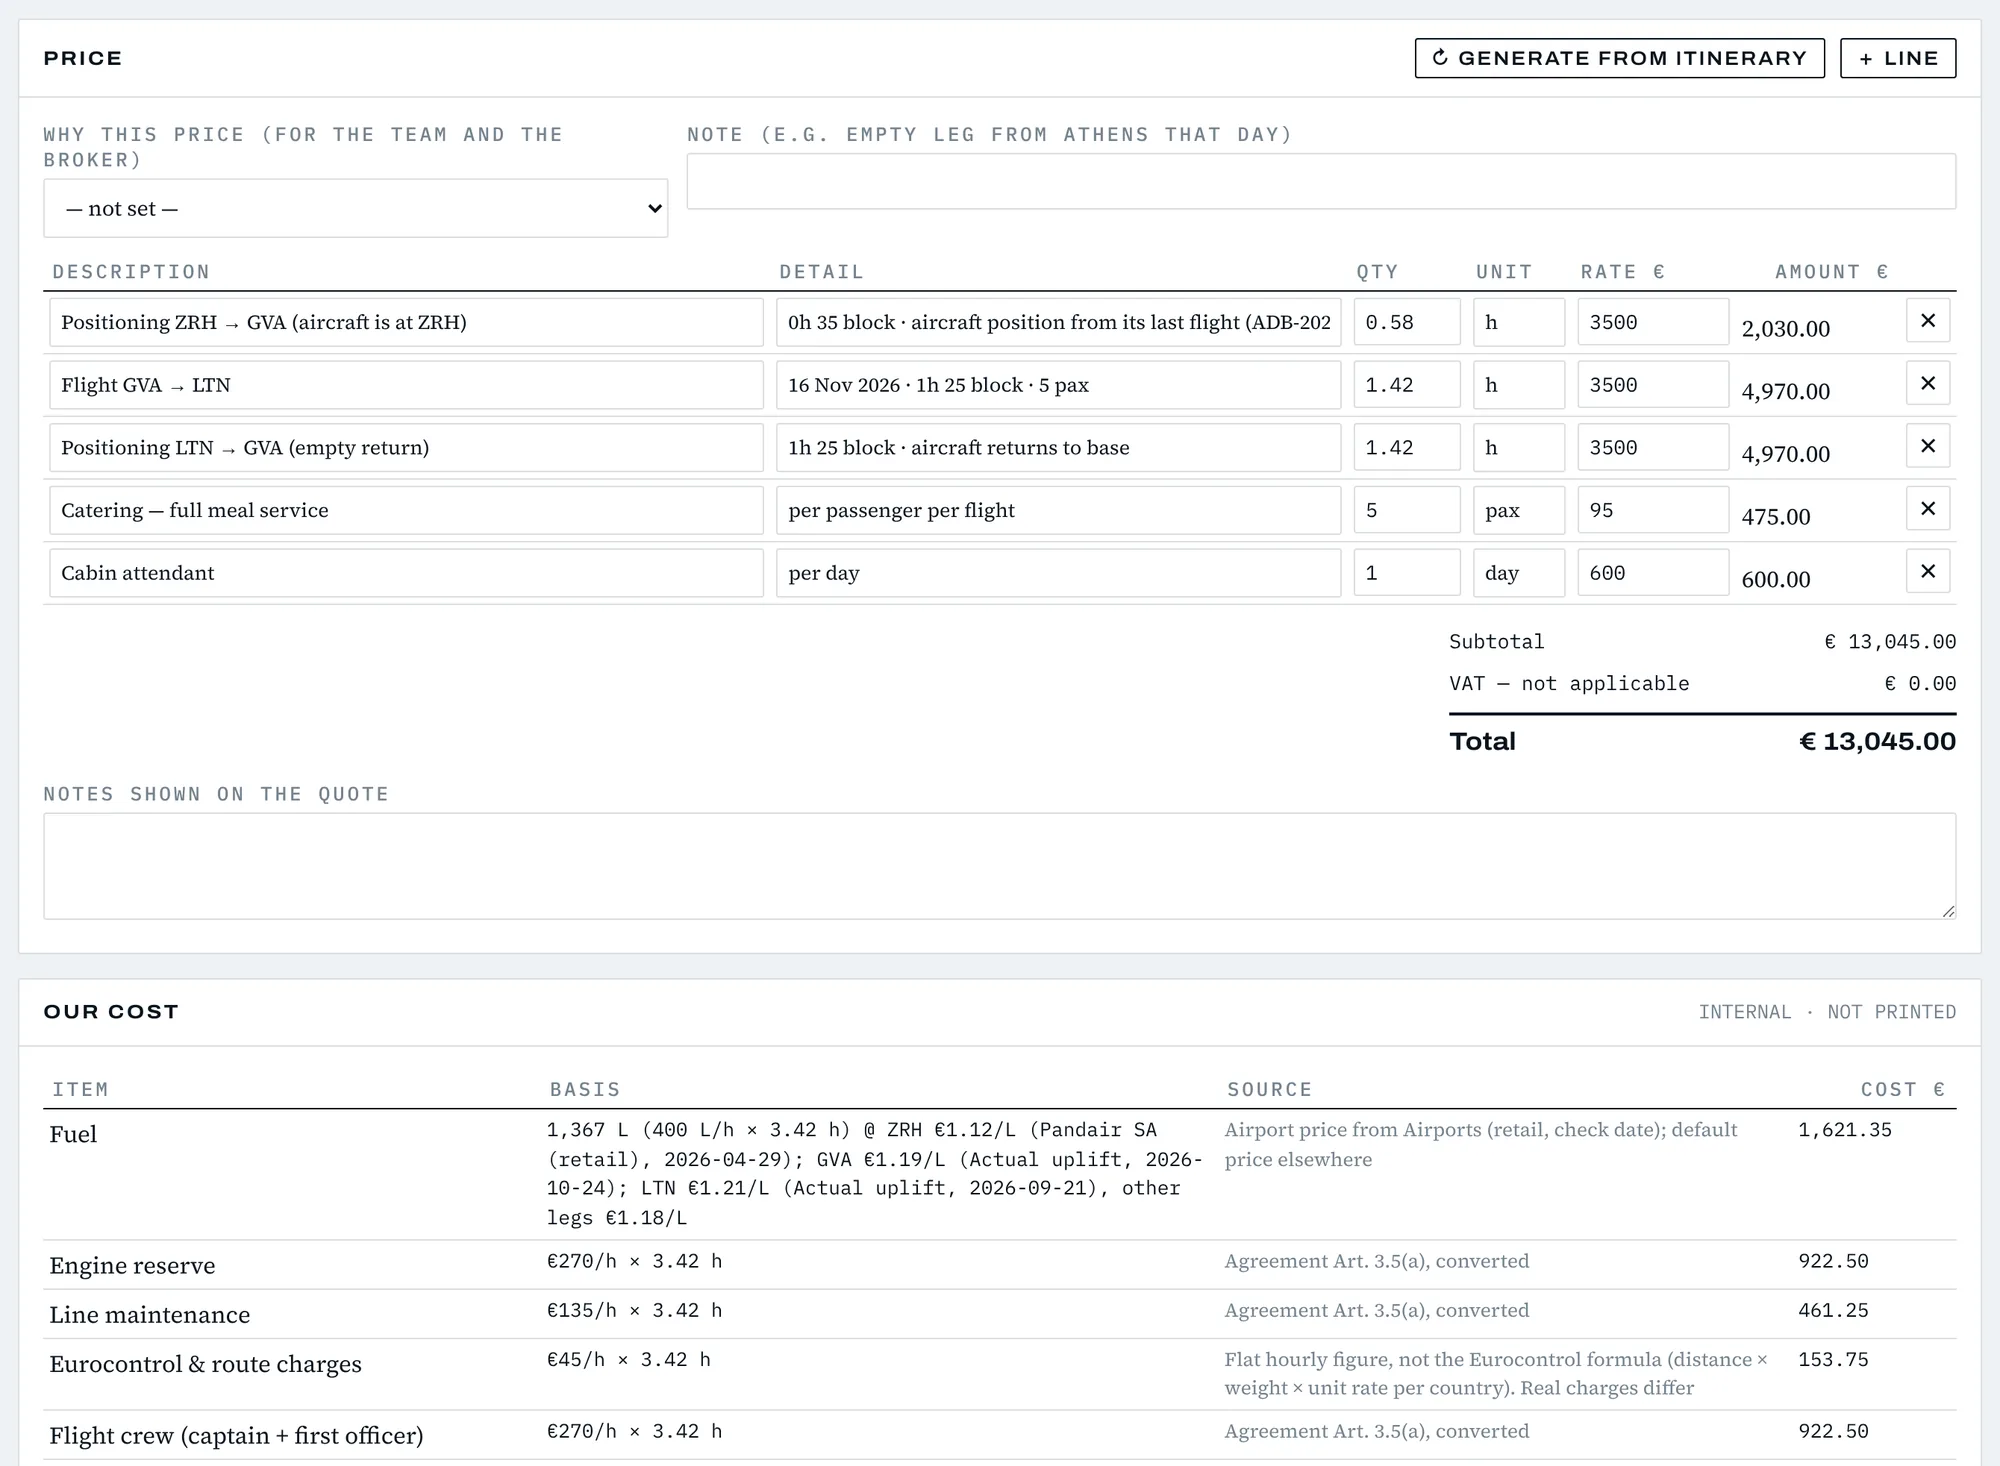Delete the Catering line item
The width and height of the screenshot is (2000, 1466).
tap(1928, 509)
